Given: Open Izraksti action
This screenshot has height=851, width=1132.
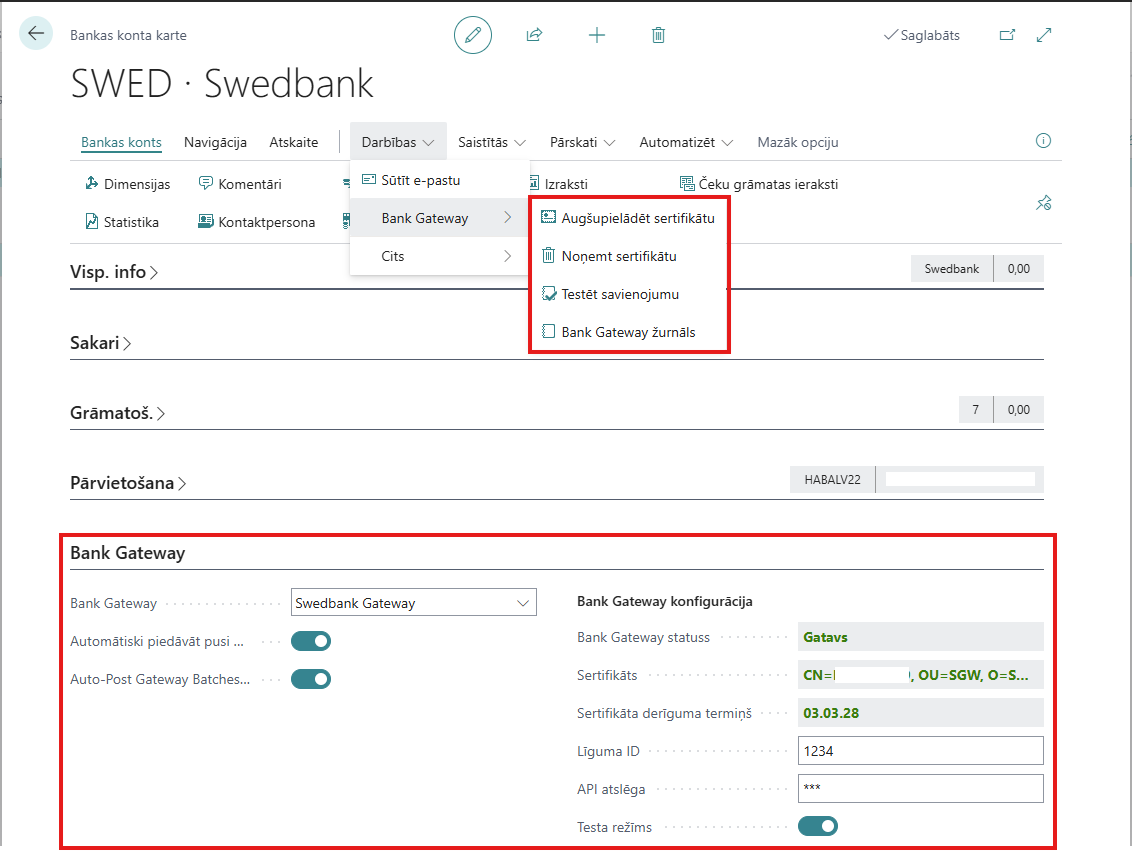Looking at the screenshot, I should 560,184.
